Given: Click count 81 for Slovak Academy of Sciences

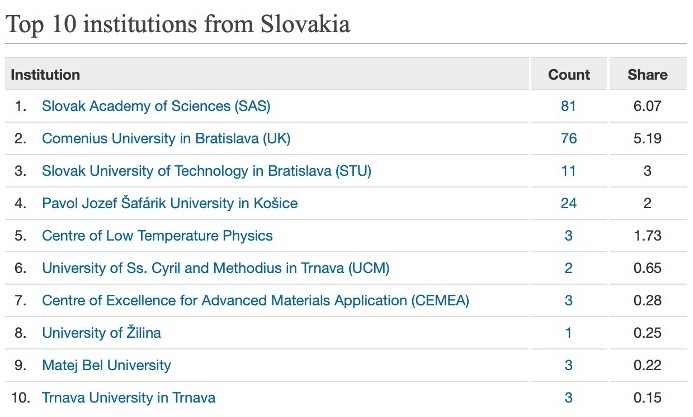Looking at the screenshot, I should [x=568, y=106].
